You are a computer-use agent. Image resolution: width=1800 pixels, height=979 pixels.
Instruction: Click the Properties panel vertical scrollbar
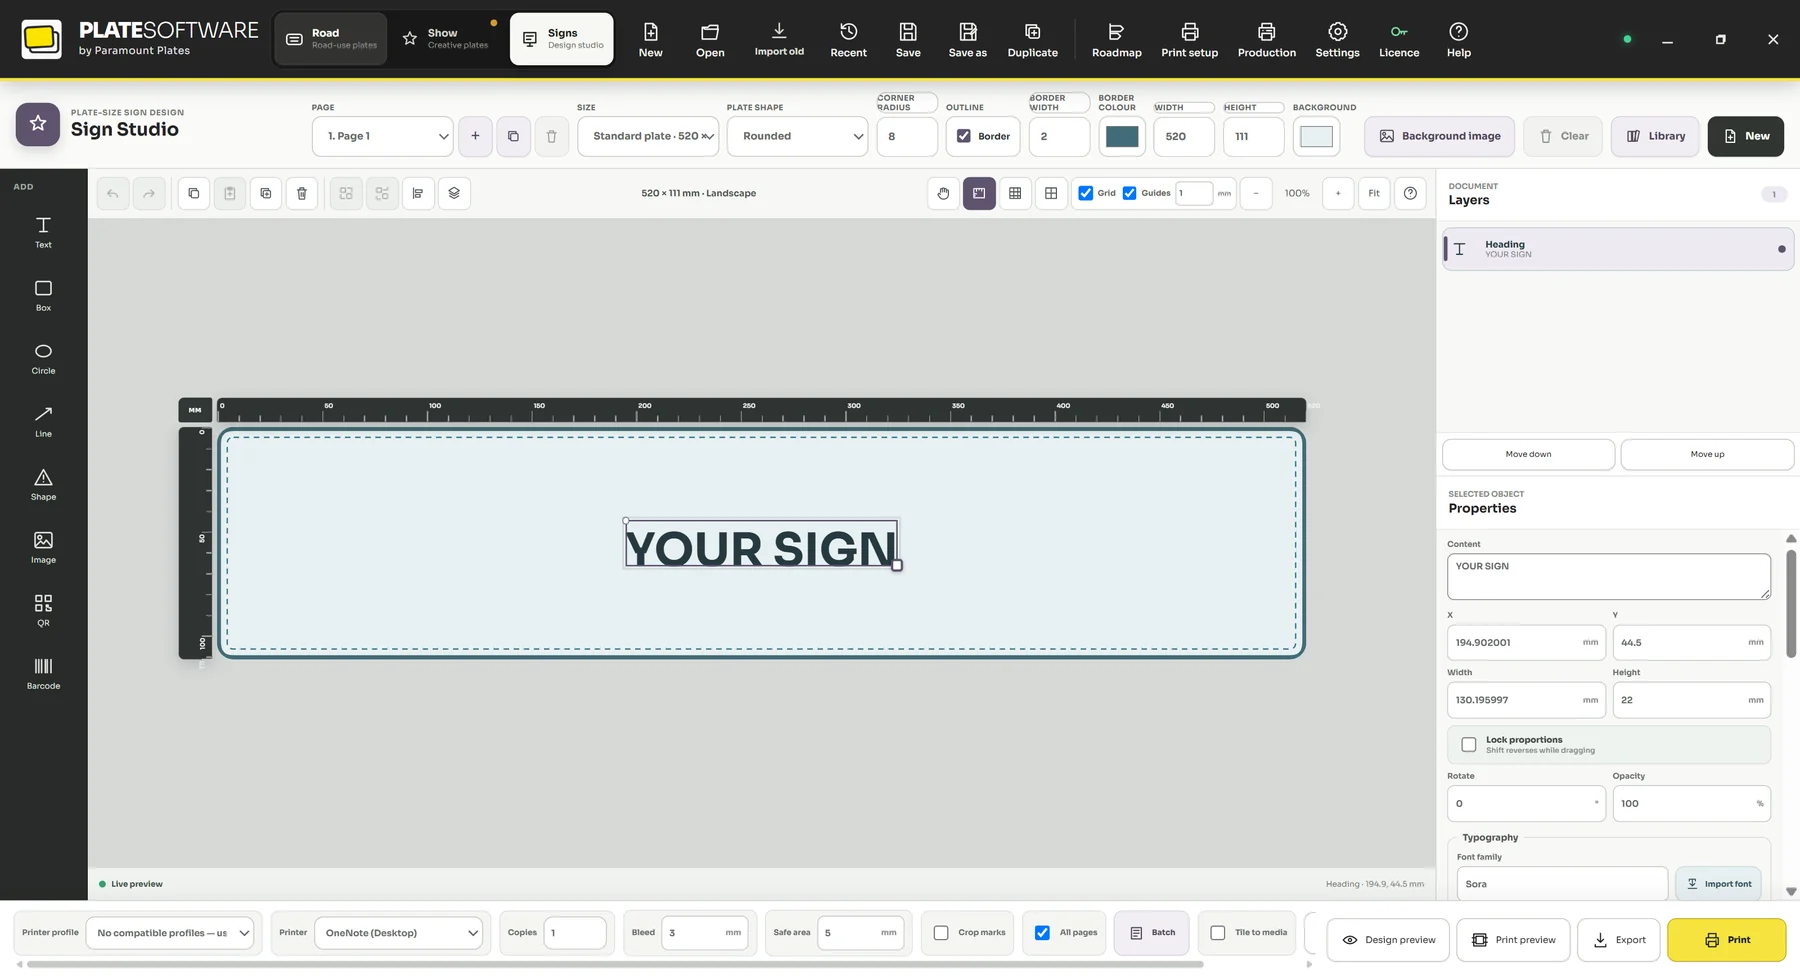(1791, 603)
